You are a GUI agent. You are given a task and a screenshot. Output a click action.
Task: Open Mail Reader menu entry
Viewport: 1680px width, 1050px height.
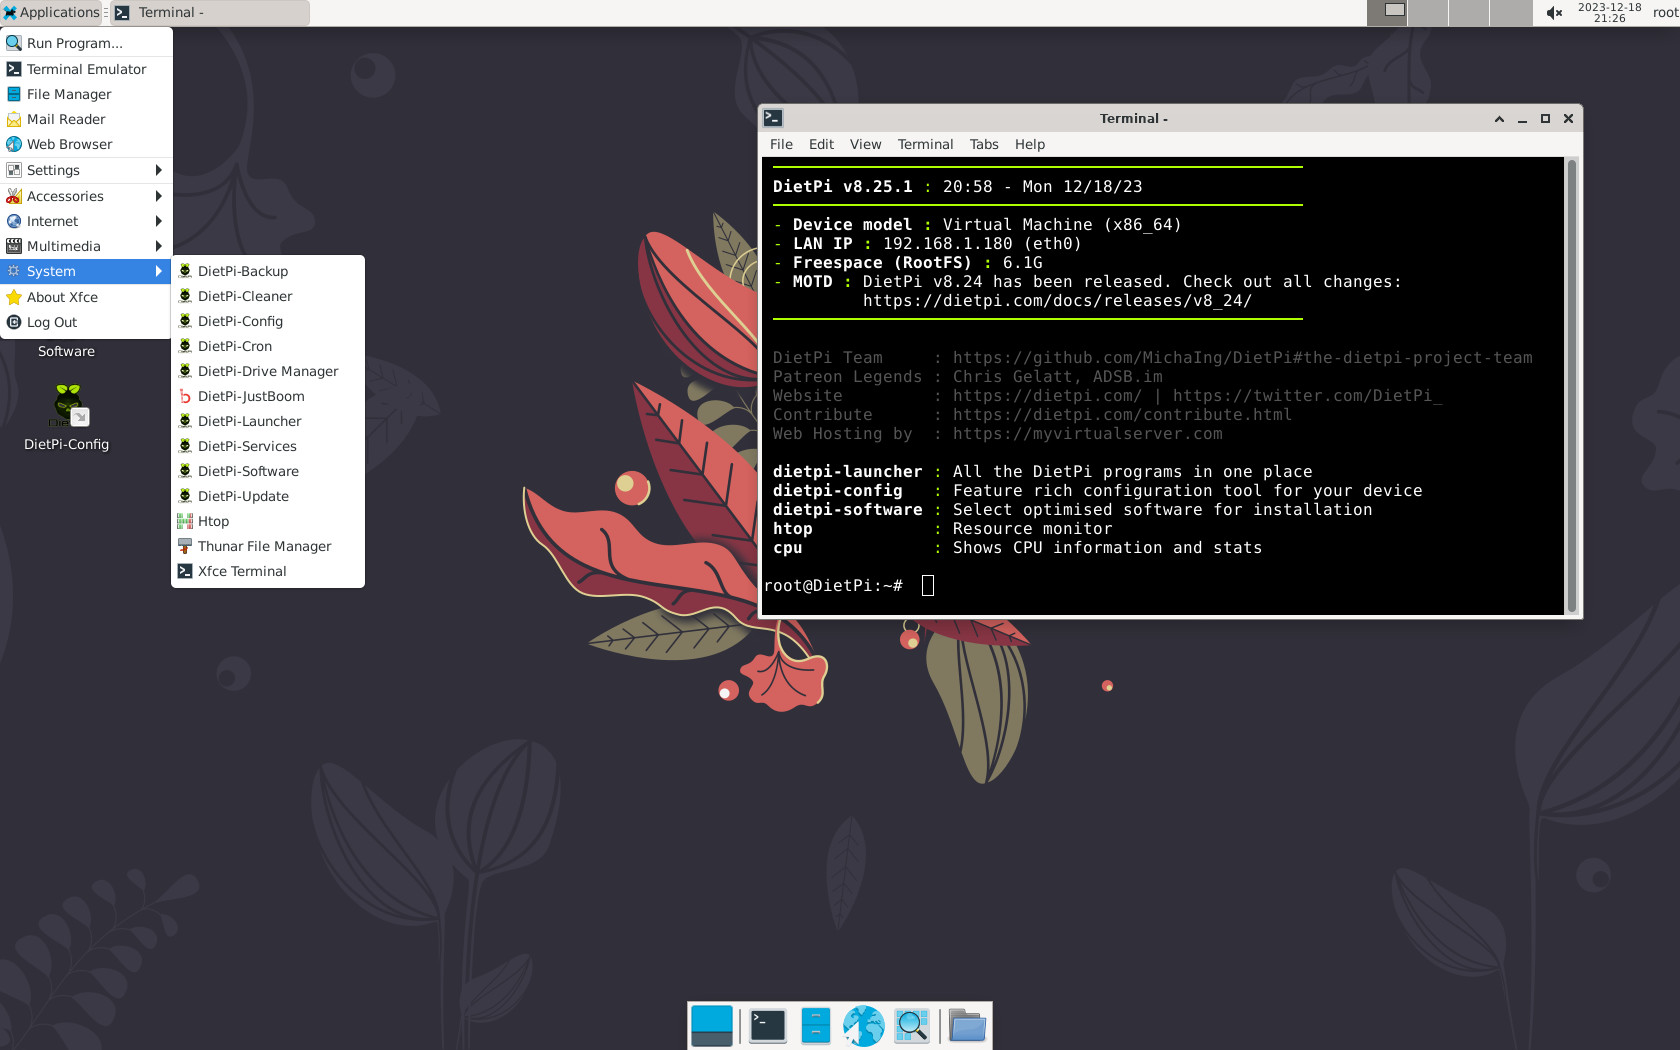pos(86,119)
